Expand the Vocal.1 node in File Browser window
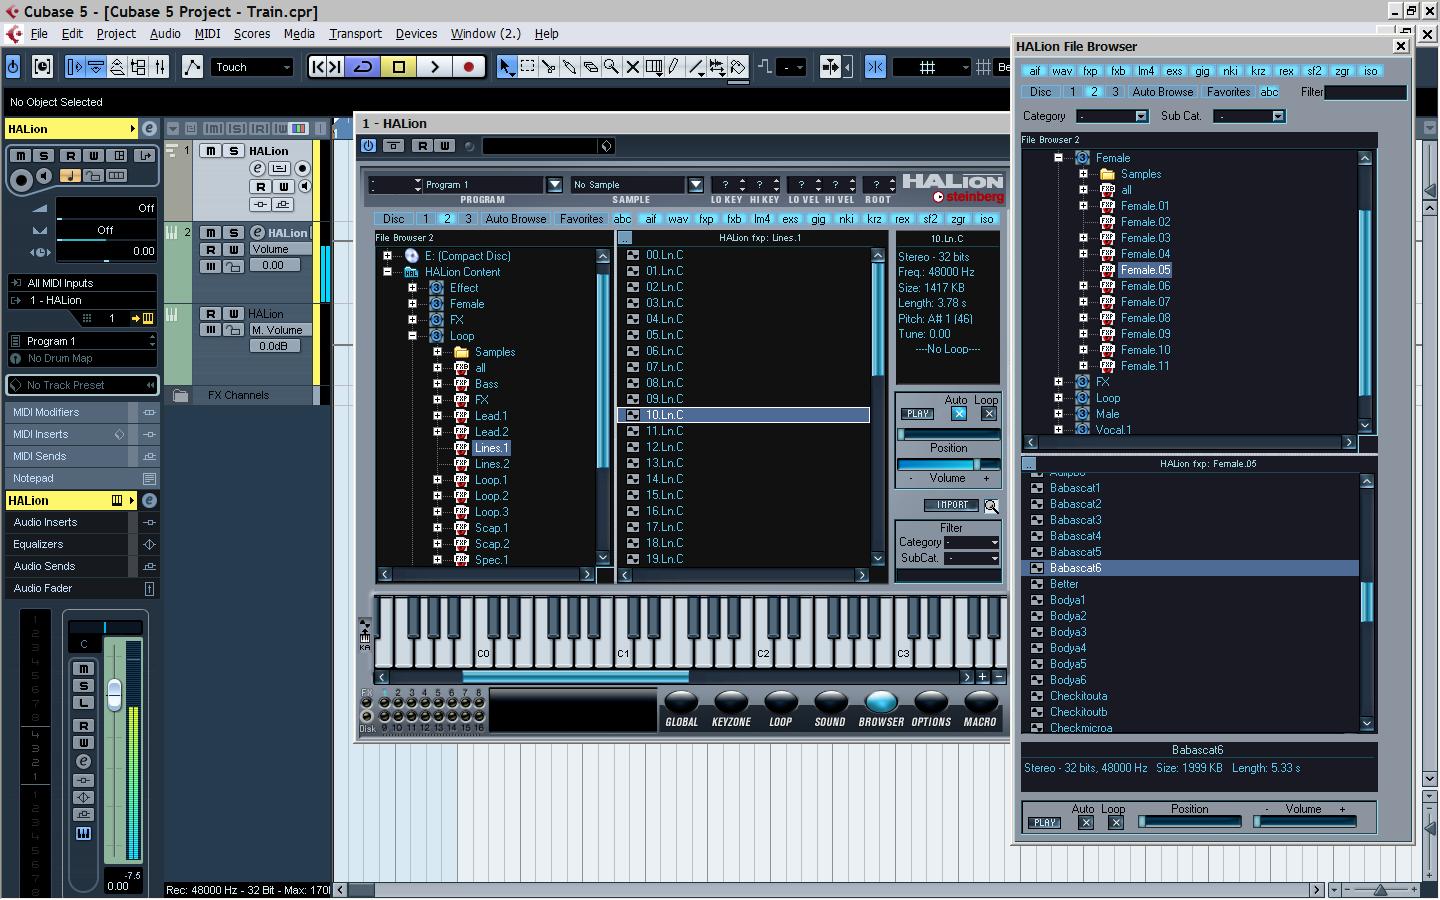The width and height of the screenshot is (1440, 900). click(1058, 430)
